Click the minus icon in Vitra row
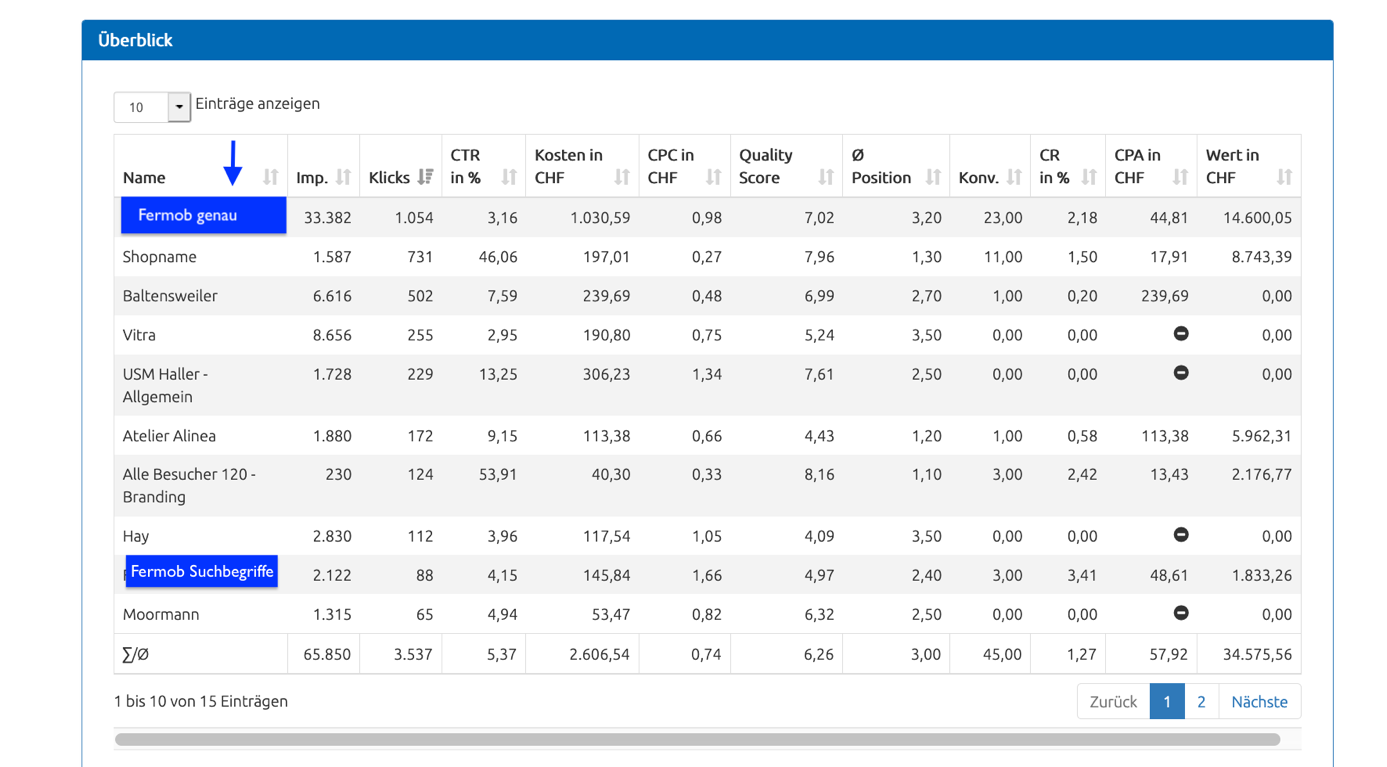Viewport: 1387px width, 767px height. (1181, 334)
